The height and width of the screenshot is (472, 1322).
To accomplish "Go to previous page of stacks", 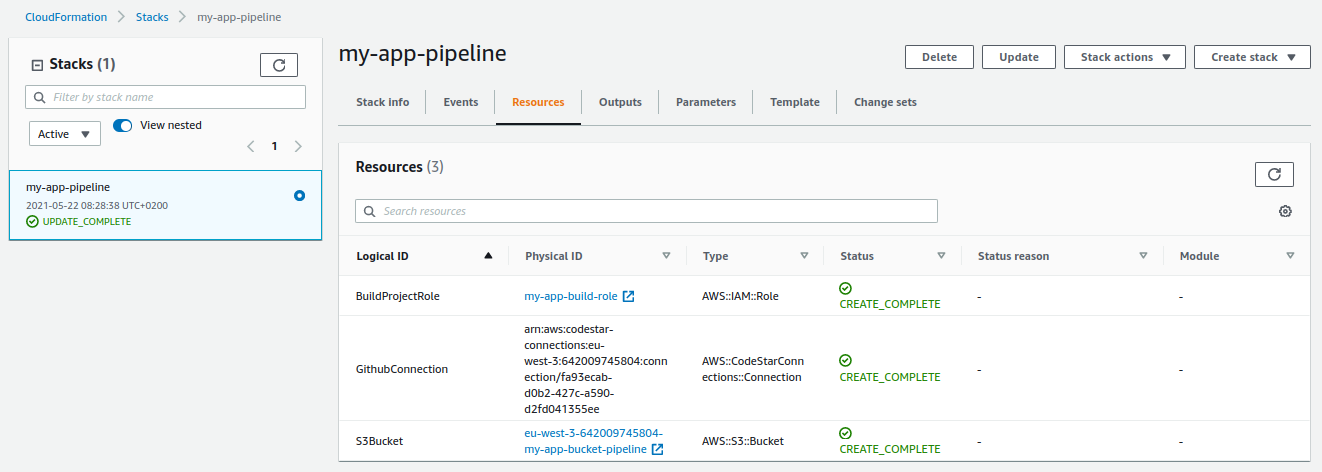I will (251, 146).
